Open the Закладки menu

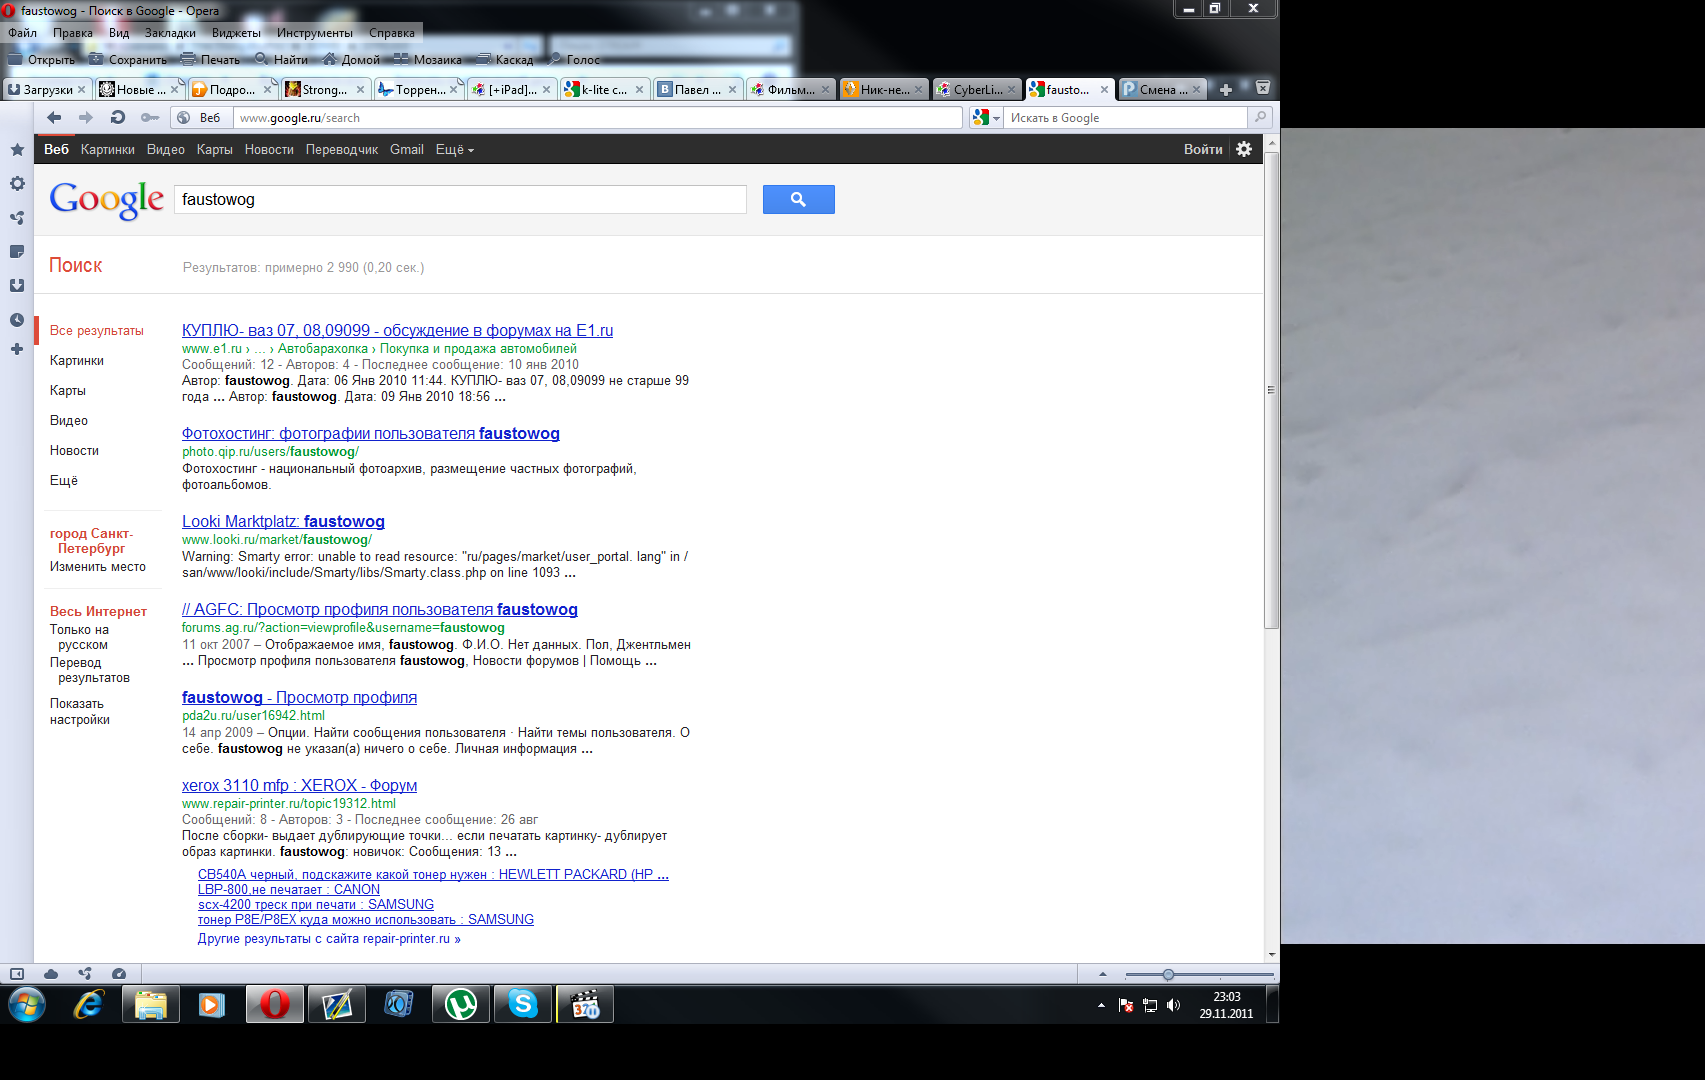170,33
